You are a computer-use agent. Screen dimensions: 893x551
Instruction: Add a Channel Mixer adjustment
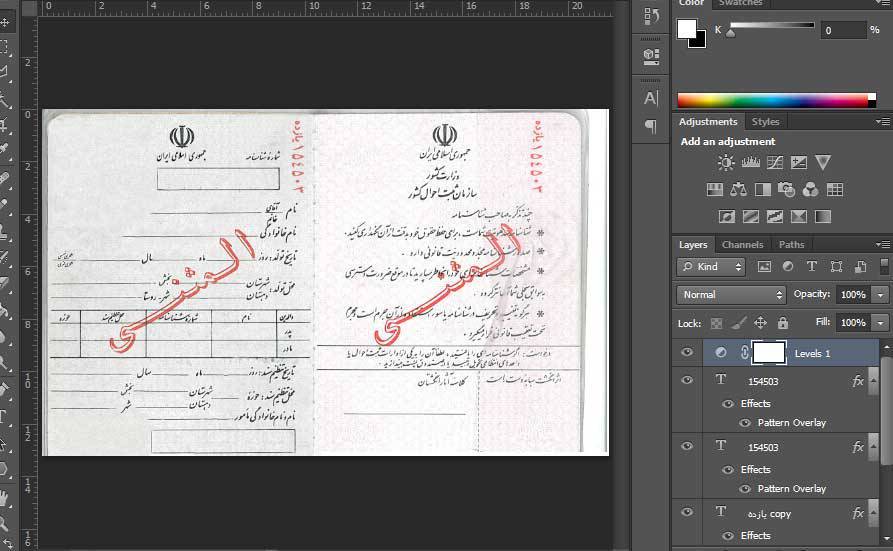pyautogui.click(x=810, y=190)
